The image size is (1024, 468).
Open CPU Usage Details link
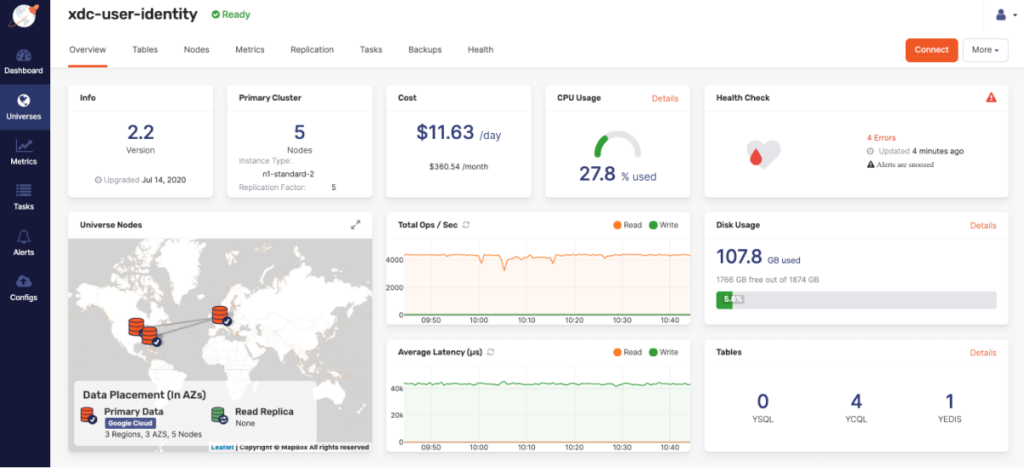click(665, 98)
